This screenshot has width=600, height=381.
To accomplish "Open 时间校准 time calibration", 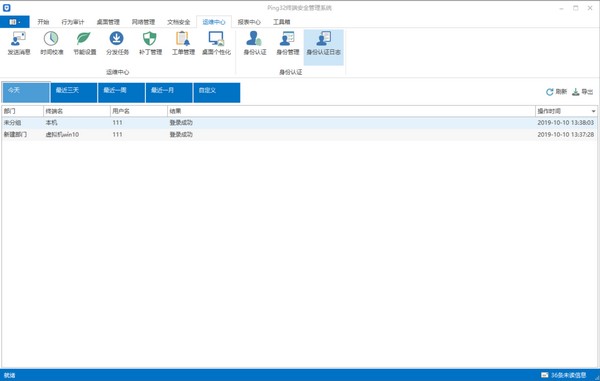I will click(52, 44).
